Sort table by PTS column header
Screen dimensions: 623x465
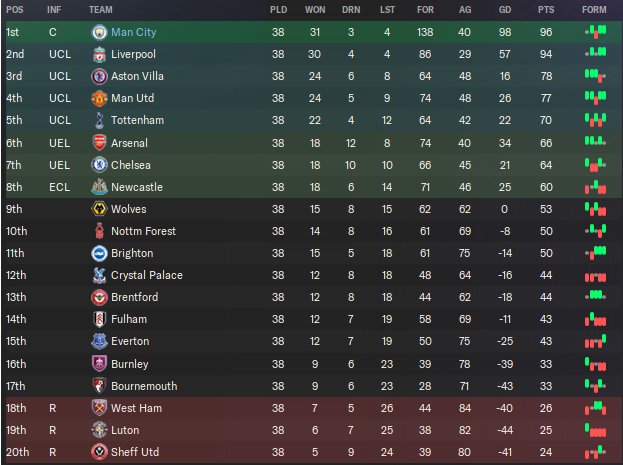[545, 9]
